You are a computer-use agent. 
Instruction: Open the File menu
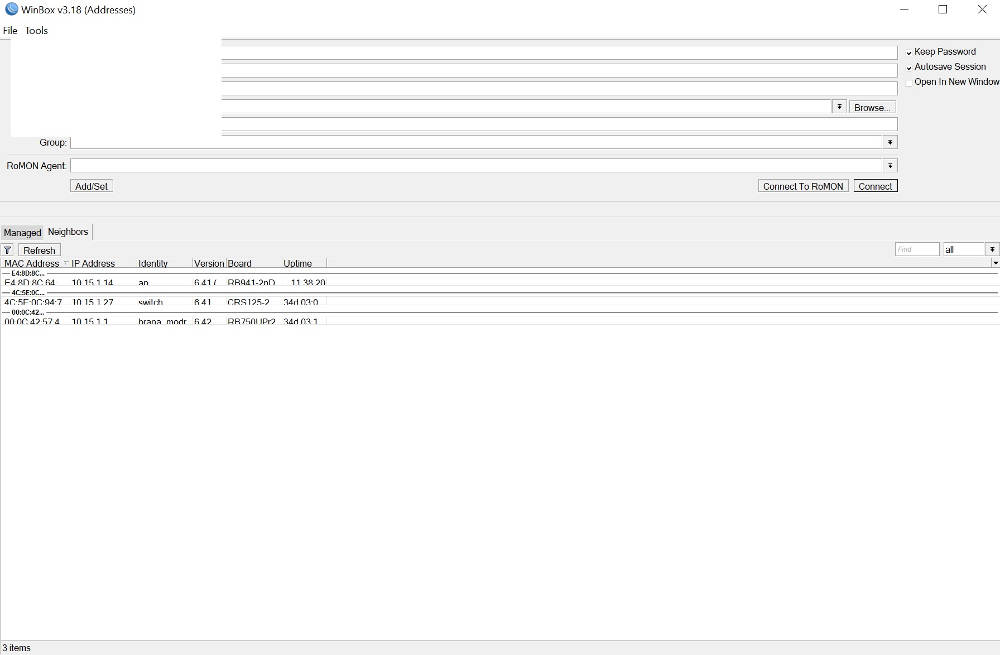pyautogui.click(x=10, y=31)
